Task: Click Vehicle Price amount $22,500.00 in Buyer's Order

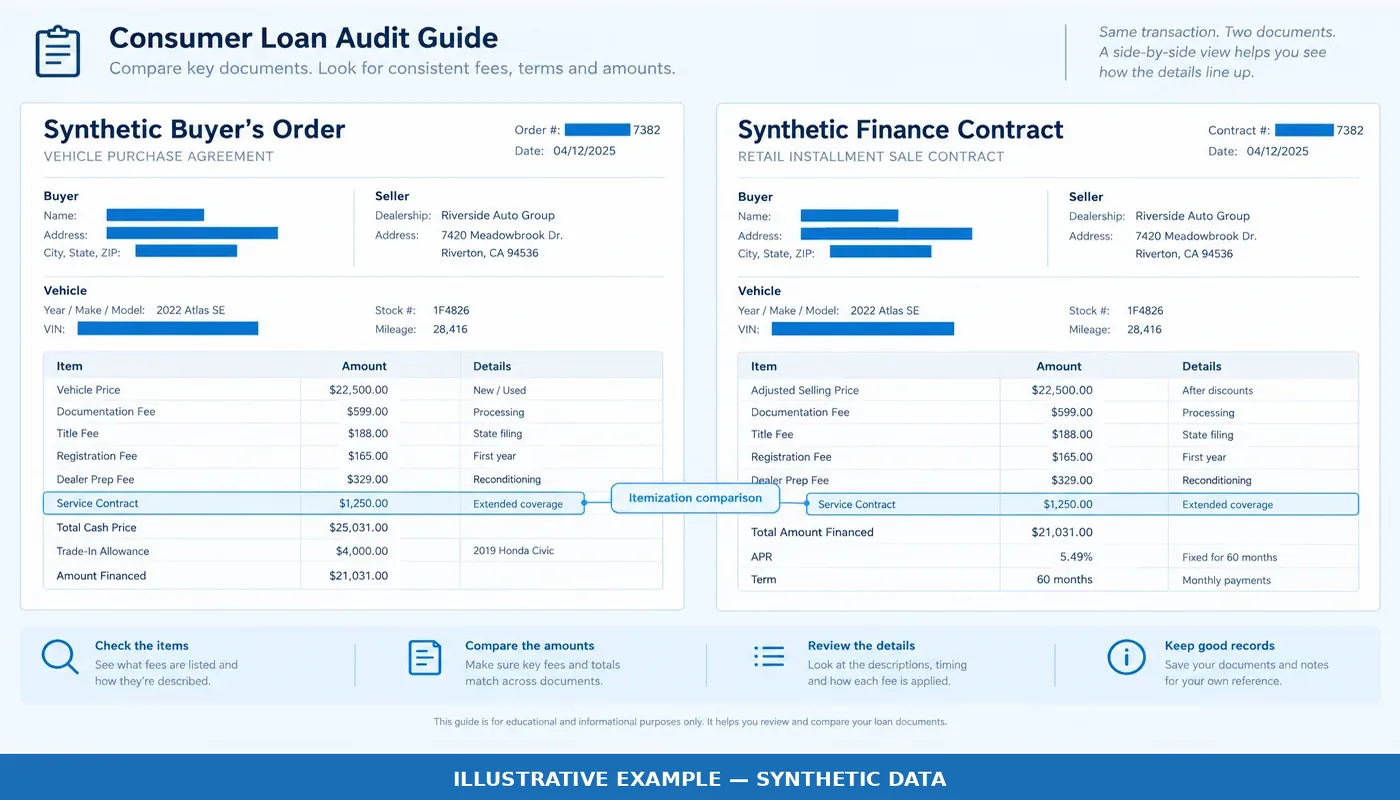Action: [x=358, y=390]
